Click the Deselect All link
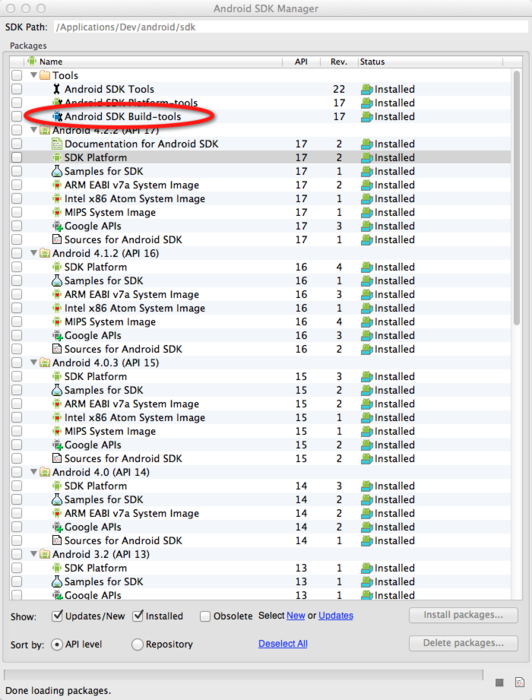 point(283,644)
